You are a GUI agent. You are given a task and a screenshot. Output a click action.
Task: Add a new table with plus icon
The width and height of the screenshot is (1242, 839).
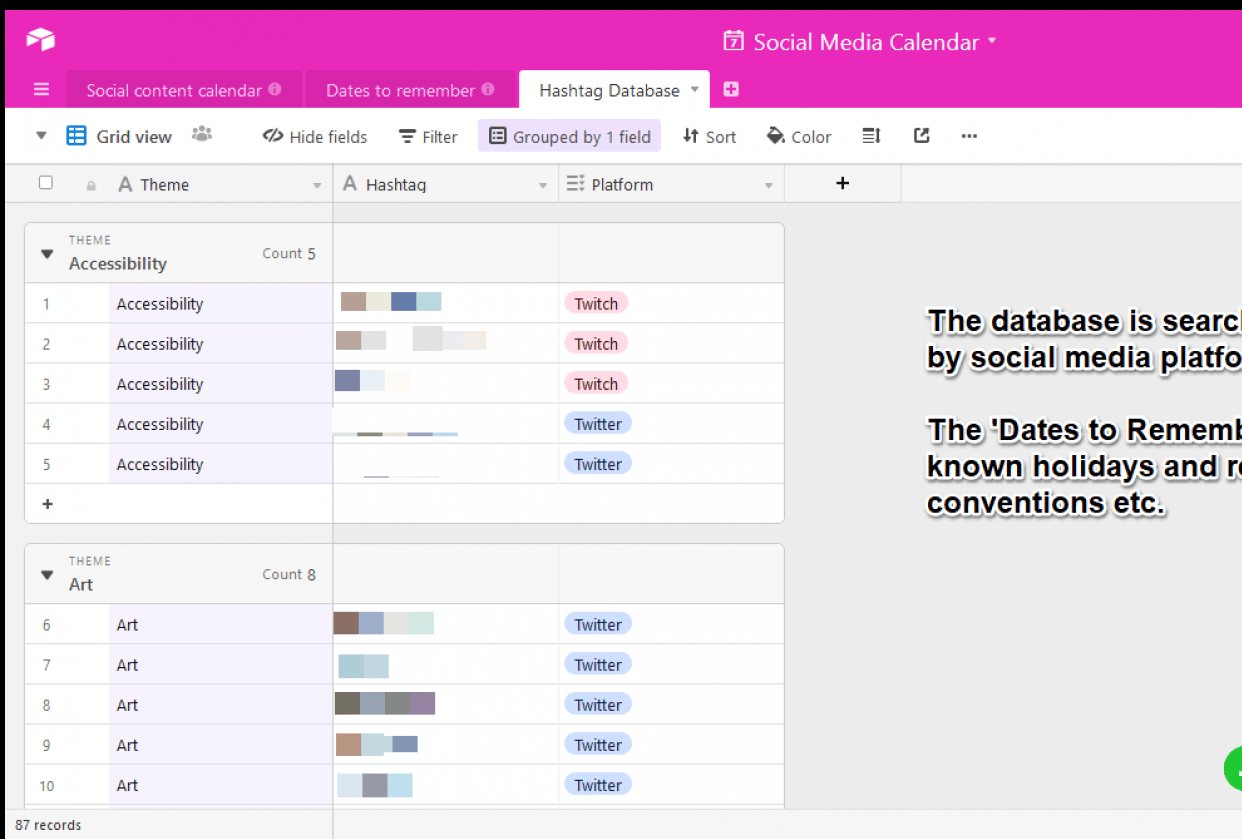point(731,90)
